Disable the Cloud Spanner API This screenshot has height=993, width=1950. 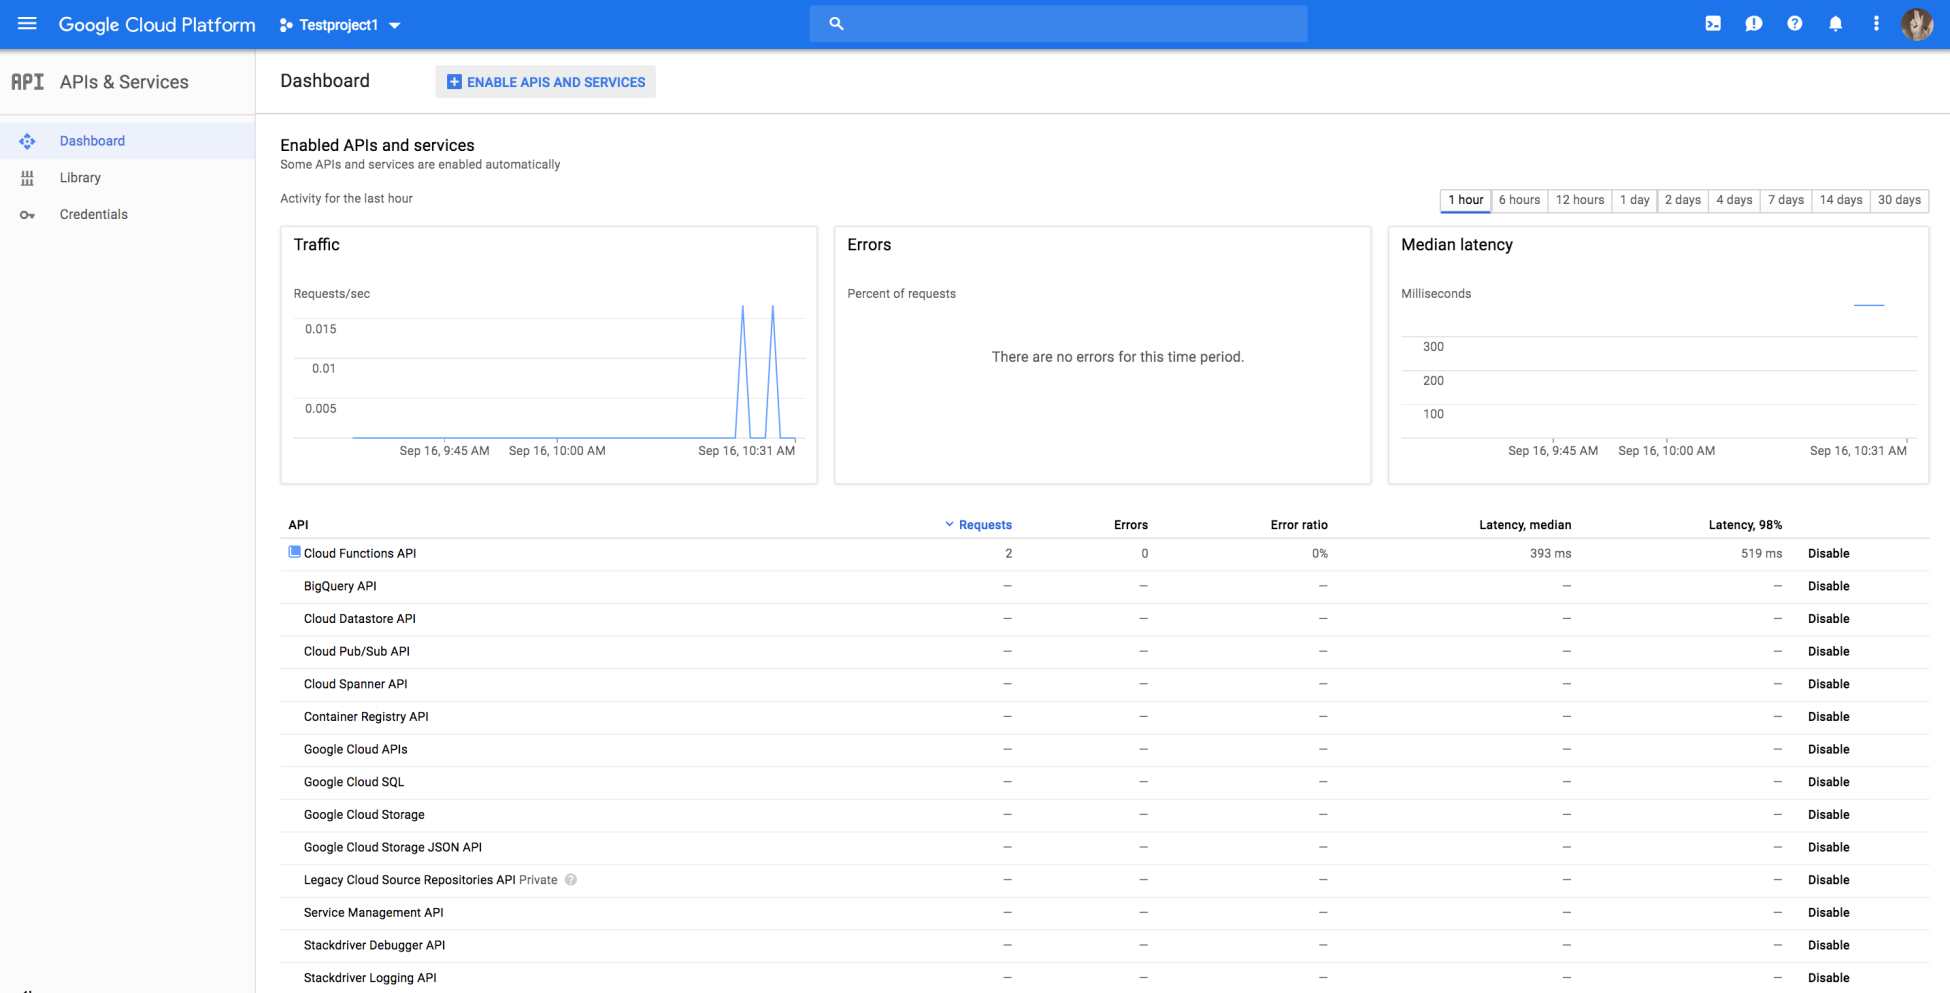[1828, 684]
